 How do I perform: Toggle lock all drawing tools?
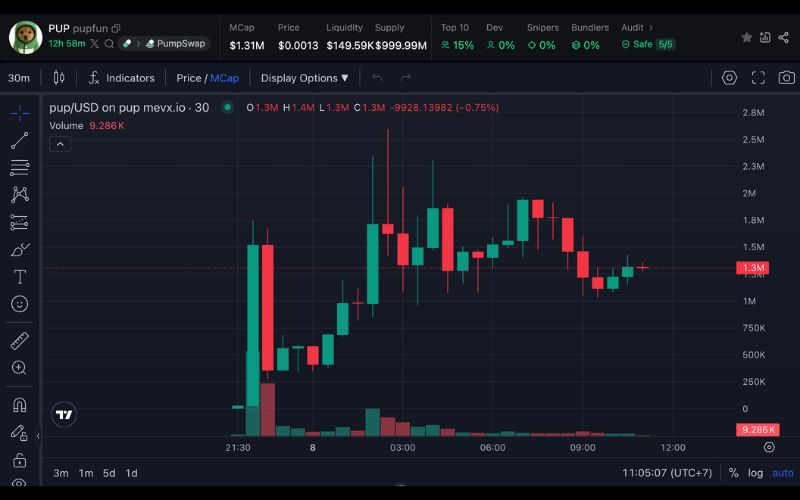click(19, 460)
